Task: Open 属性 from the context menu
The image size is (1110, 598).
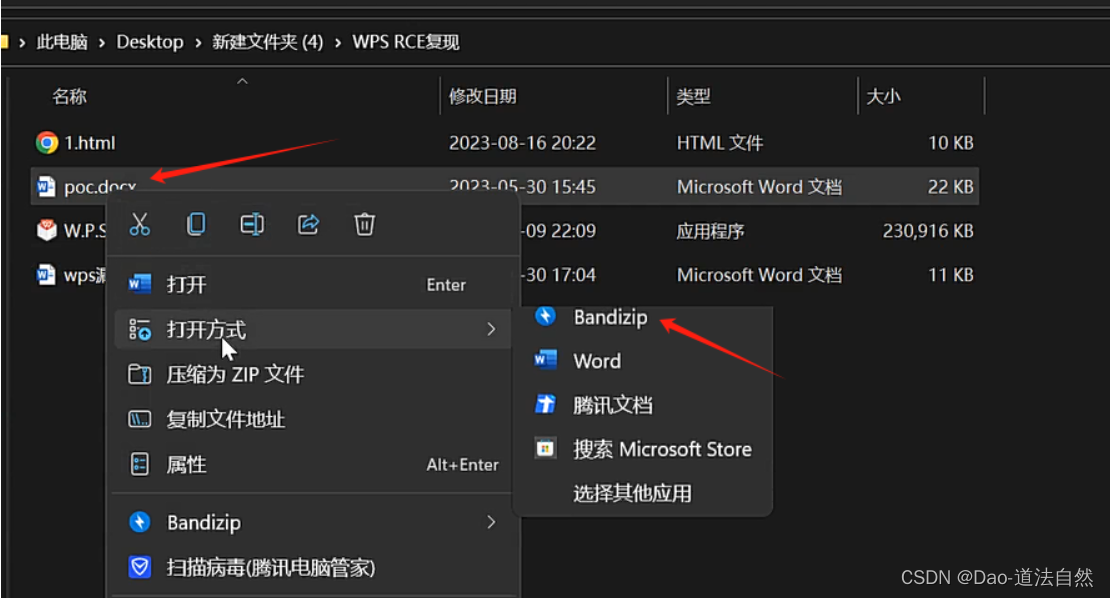Action: tap(312, 464)
